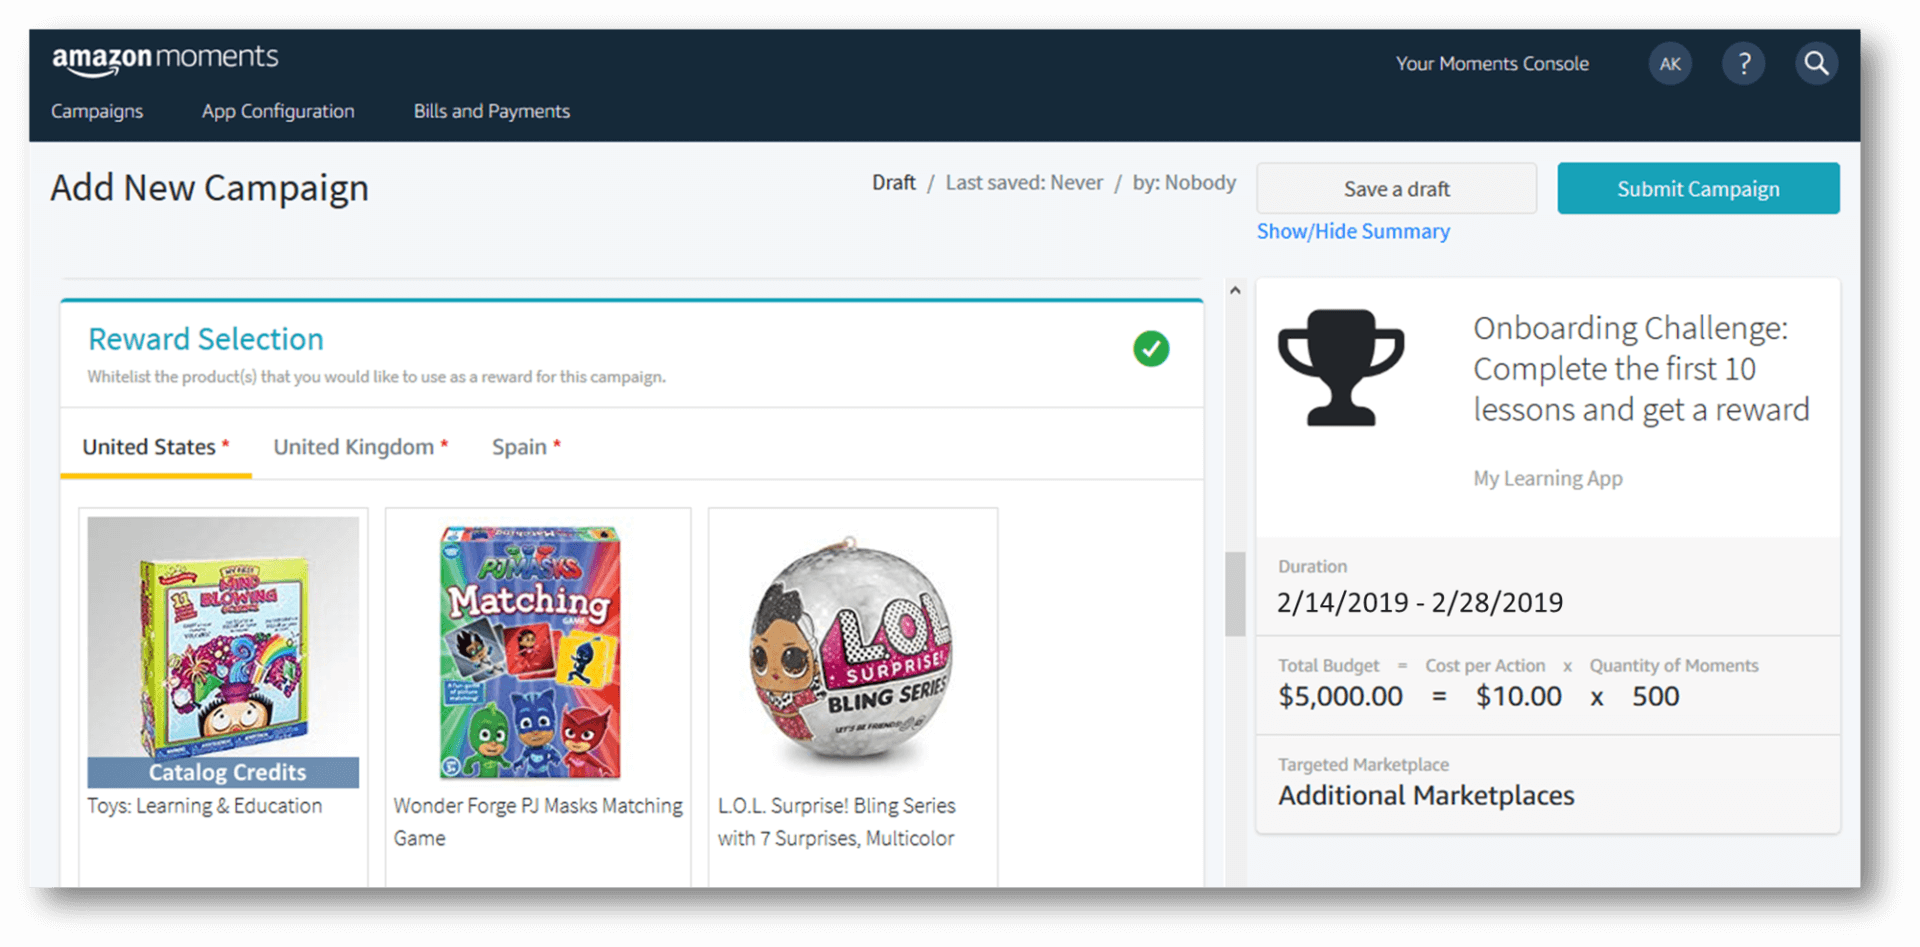This screenshot has width=1920, height=947.
Task: Go to Bills and Payments
Action: point(491,111)
